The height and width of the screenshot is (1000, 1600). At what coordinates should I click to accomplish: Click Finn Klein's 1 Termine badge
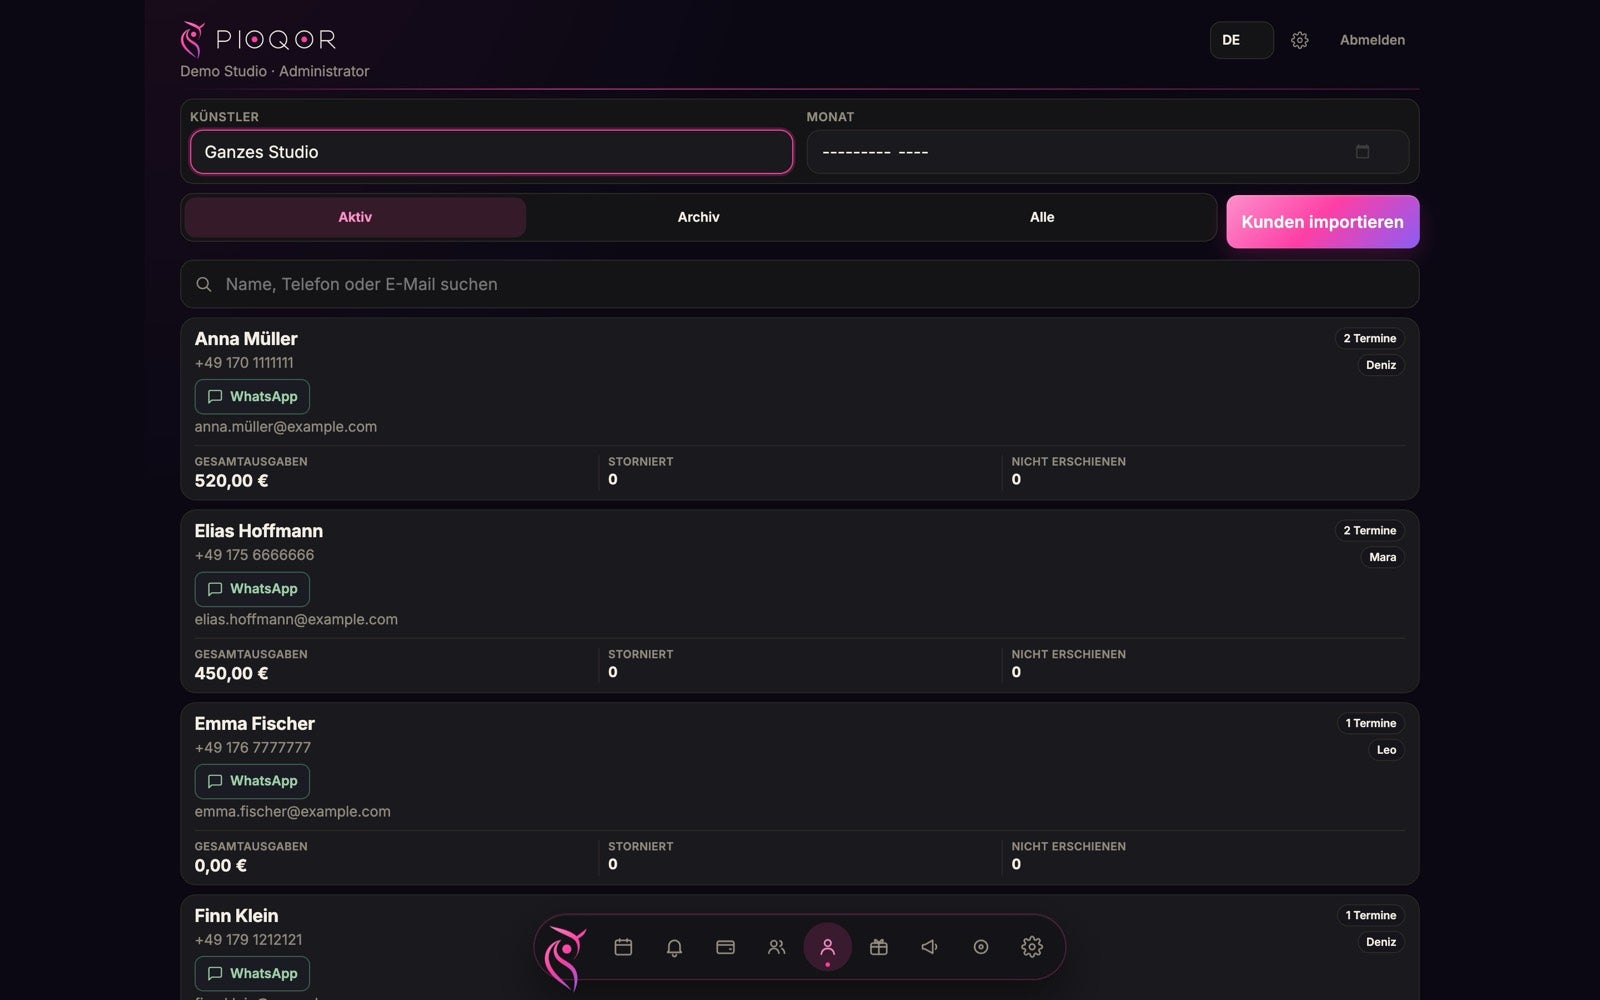(x=1370, y=916)
